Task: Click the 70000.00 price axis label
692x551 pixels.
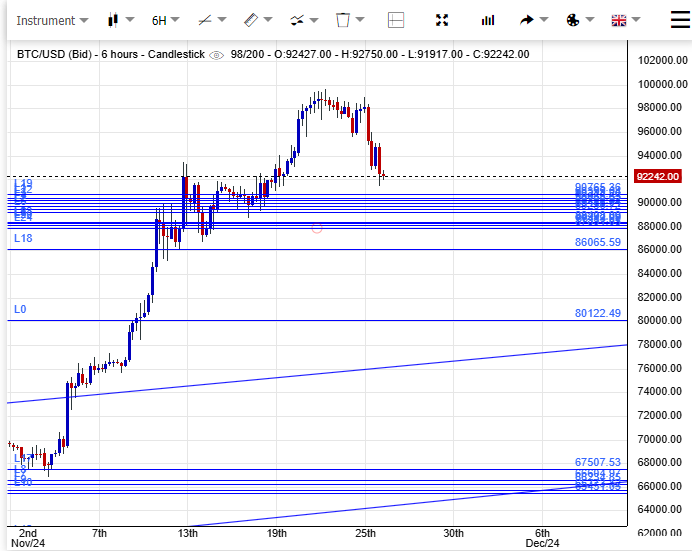Action: (x=660, y=439)
